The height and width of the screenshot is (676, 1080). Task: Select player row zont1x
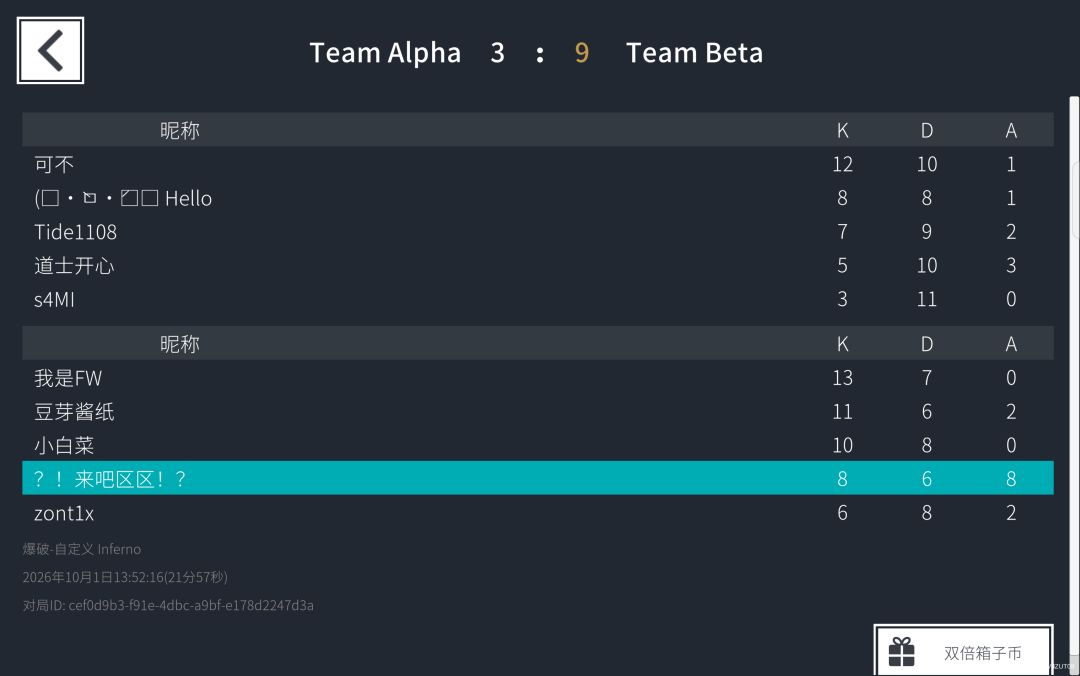coord(538,513)
